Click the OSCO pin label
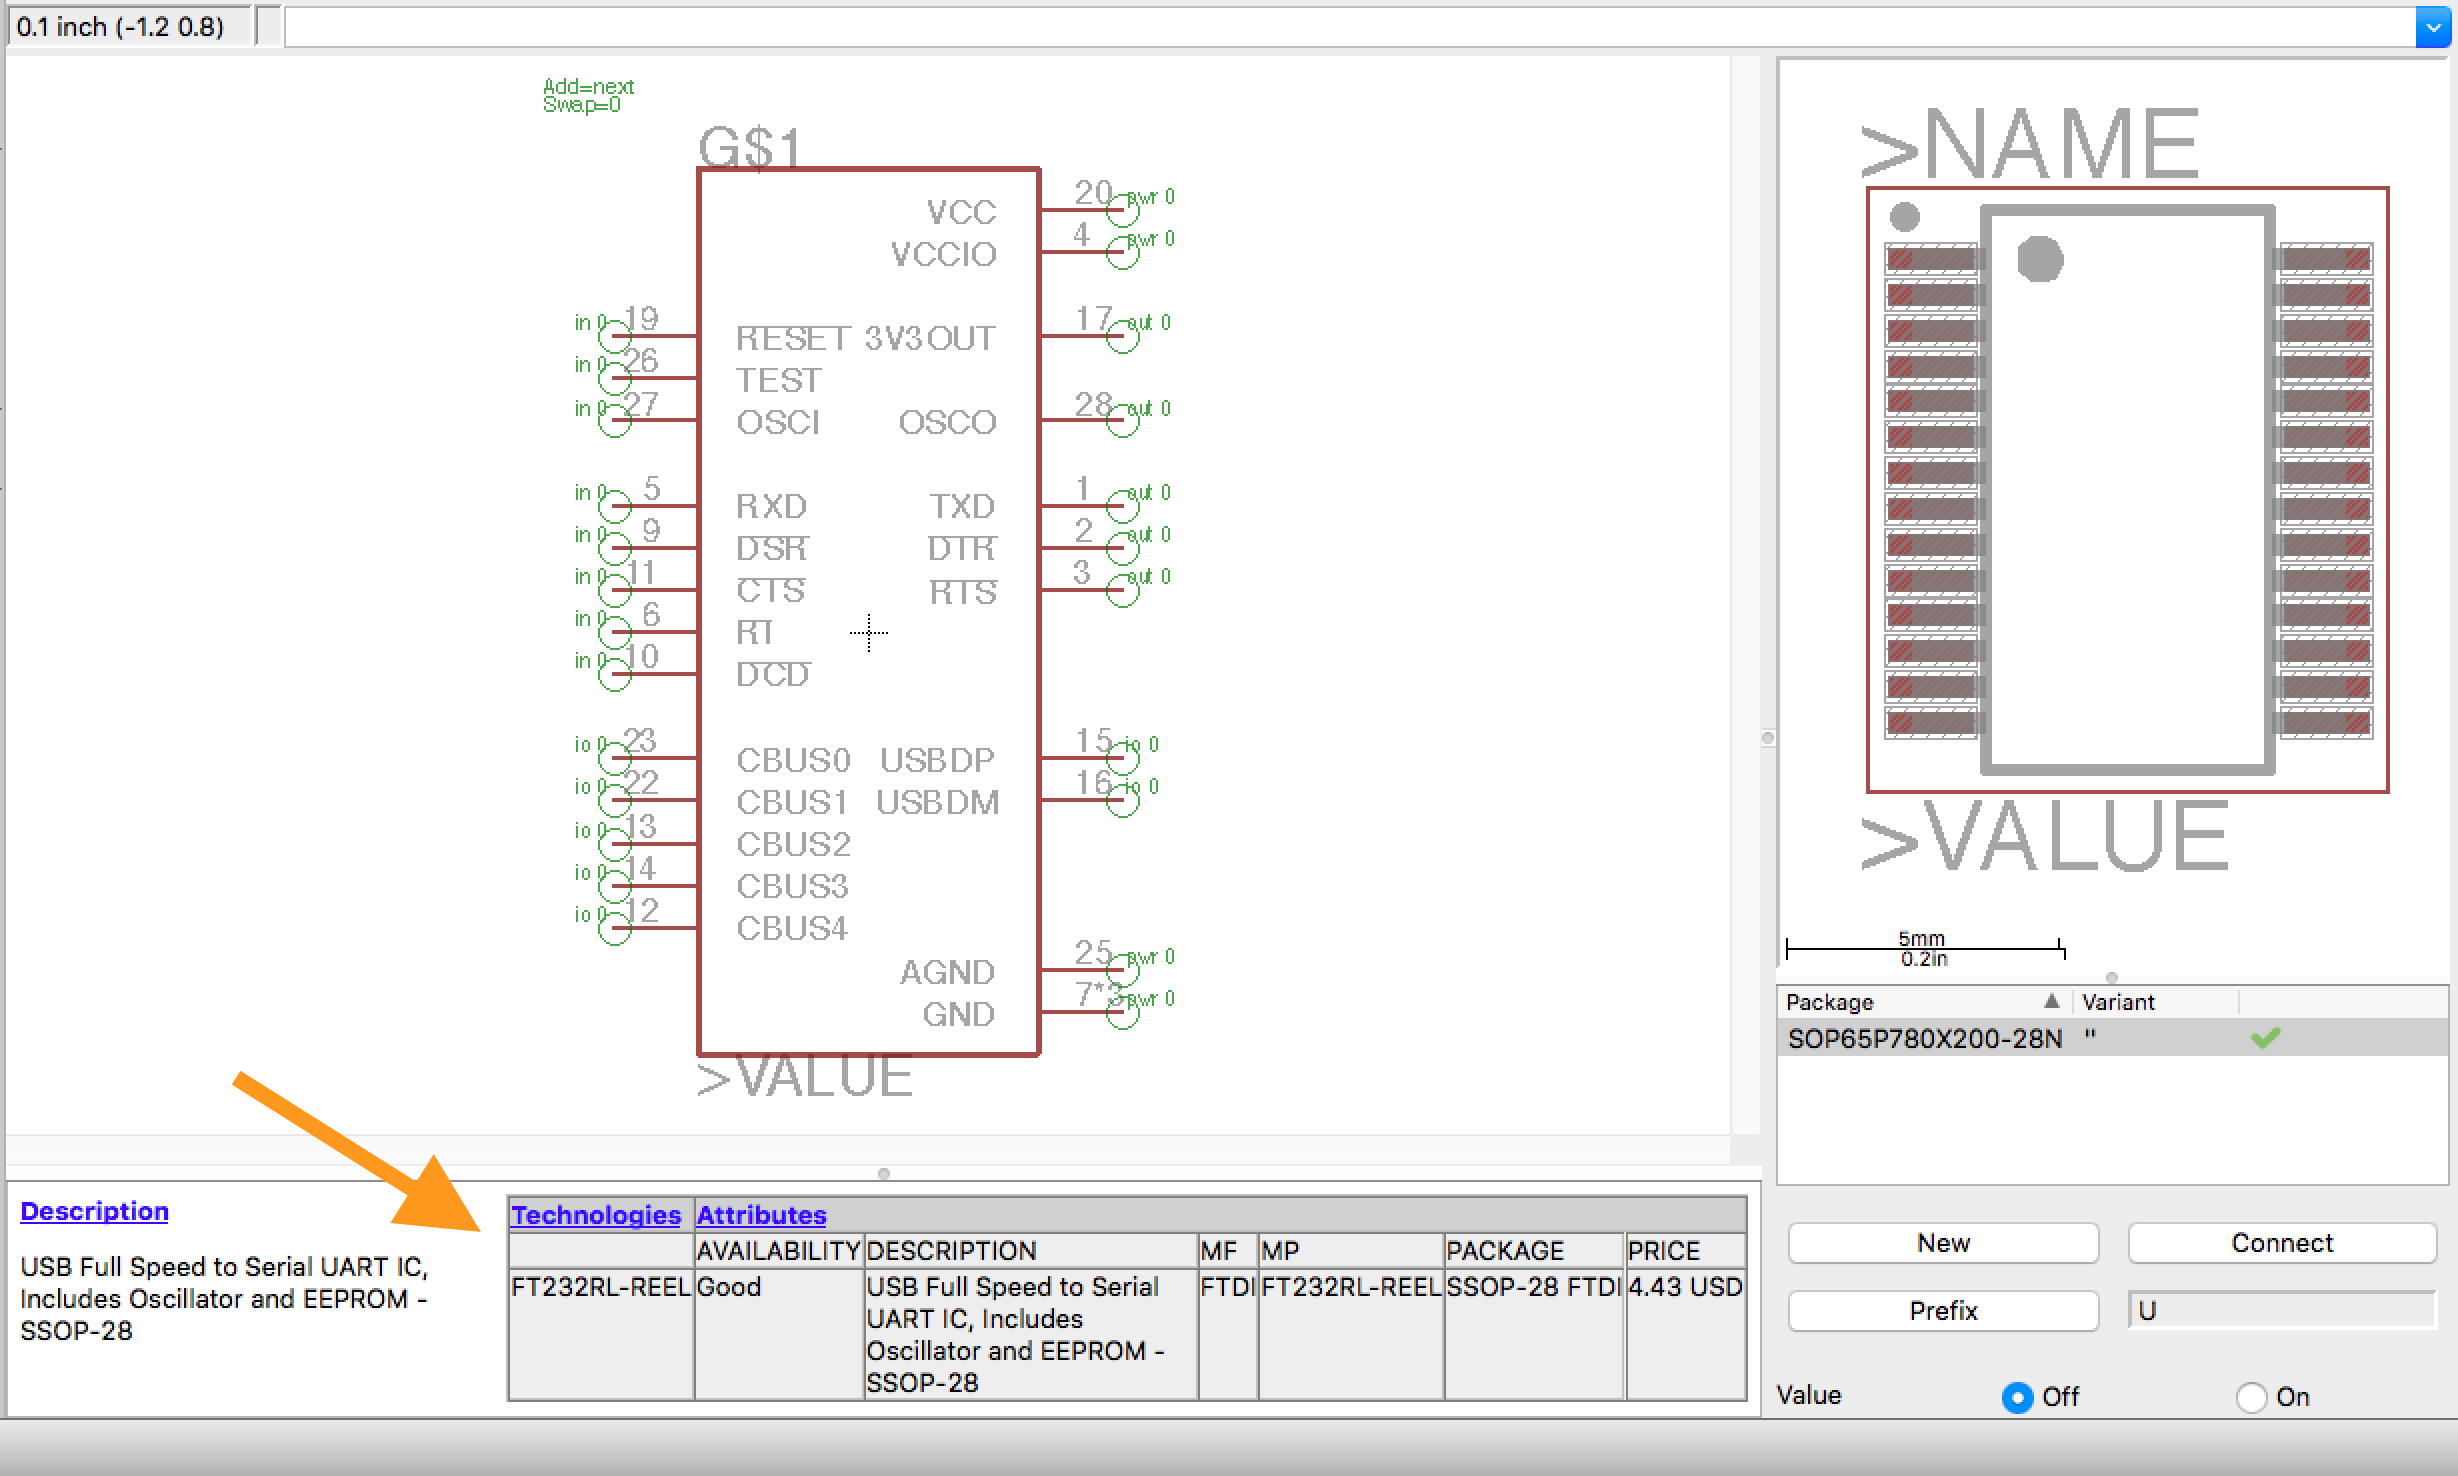Image resolution: width=2458 pixels, height=1476 pixels. click(x=947, y=422)
